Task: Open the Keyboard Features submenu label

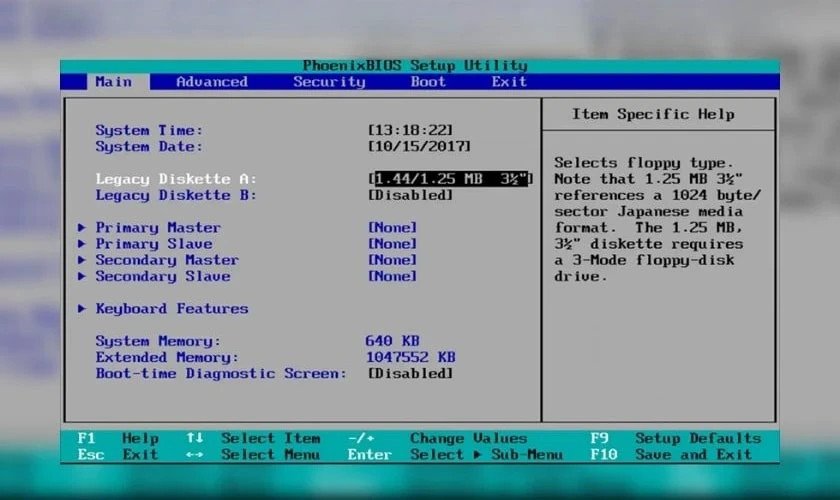Action: click(172, 309)
